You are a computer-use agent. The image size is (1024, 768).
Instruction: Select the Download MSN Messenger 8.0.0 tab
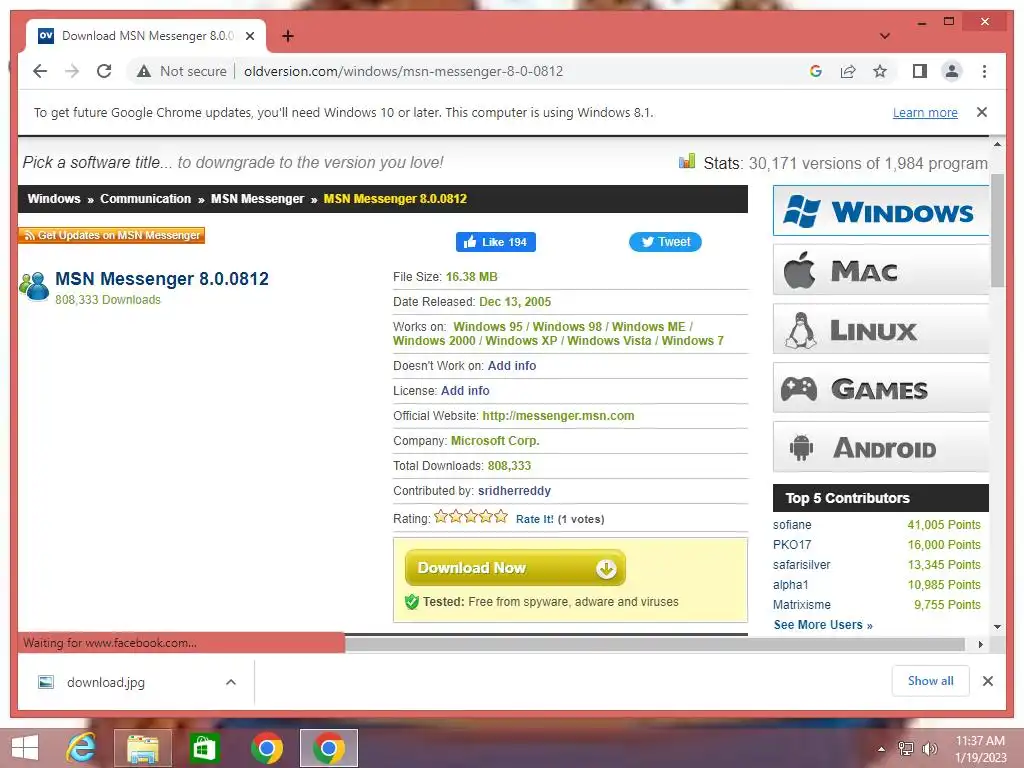pyautogui.click(x=146, y=36)
